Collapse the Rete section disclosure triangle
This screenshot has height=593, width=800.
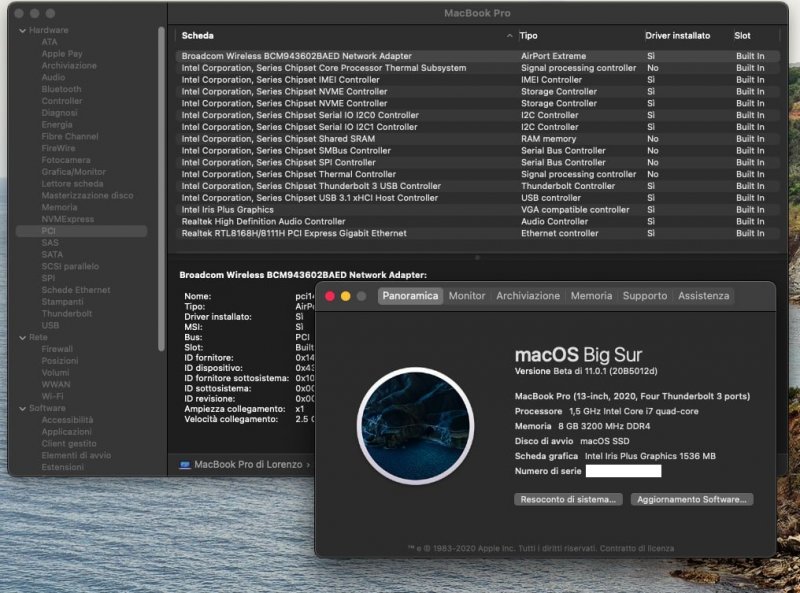point(22,337)
